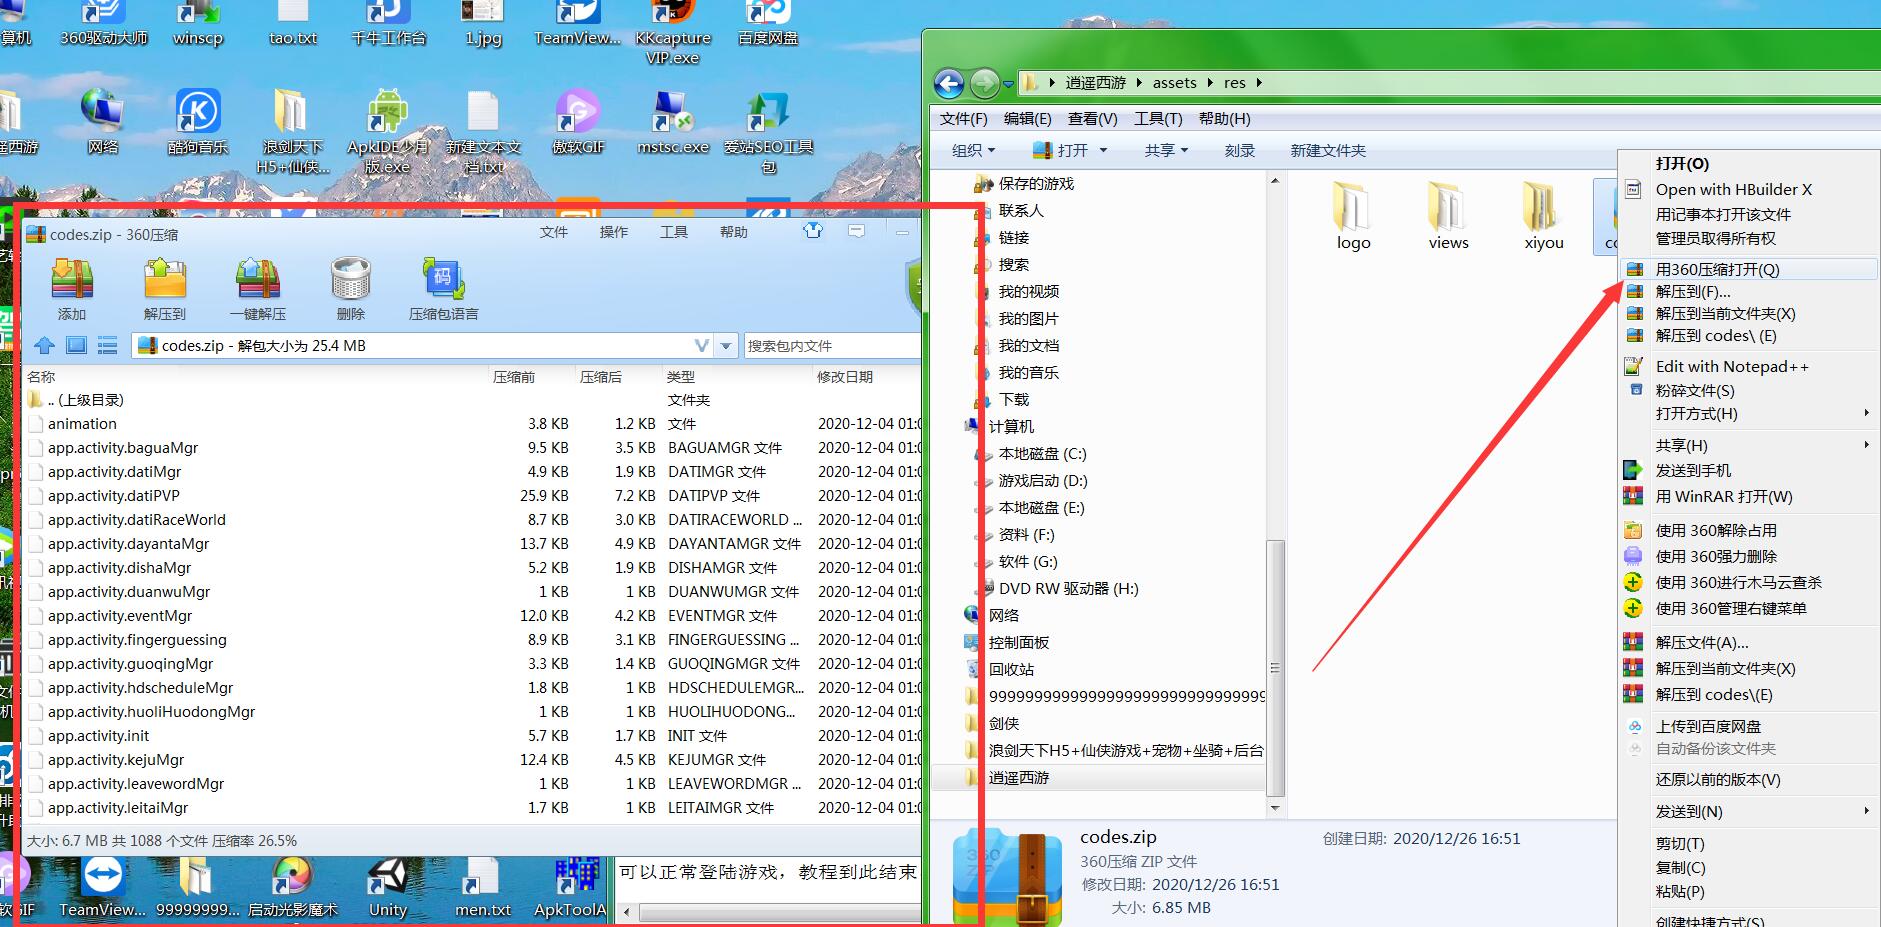Go up one level with the blue arrow
1881x927 pixels.
point(44,346)
